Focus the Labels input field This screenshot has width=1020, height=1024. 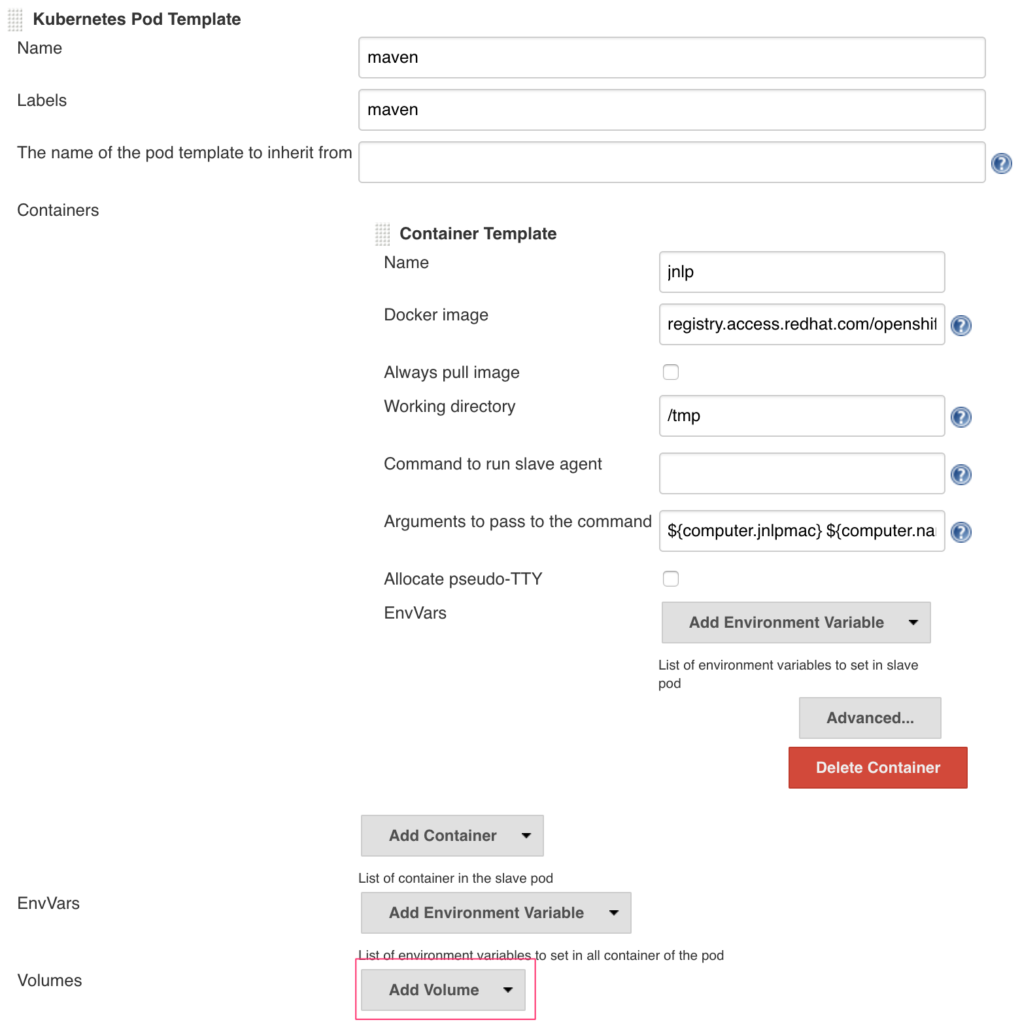pyautogui.click(x=671, y=110)
